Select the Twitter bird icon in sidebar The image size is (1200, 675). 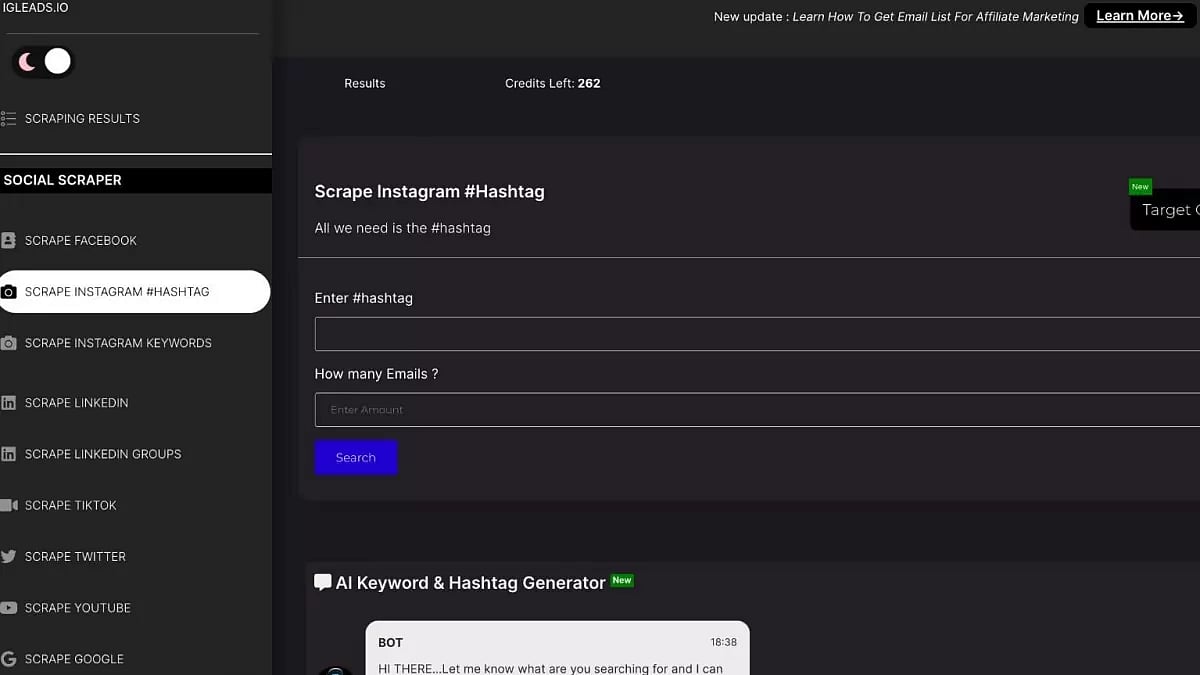click(10, 556)
